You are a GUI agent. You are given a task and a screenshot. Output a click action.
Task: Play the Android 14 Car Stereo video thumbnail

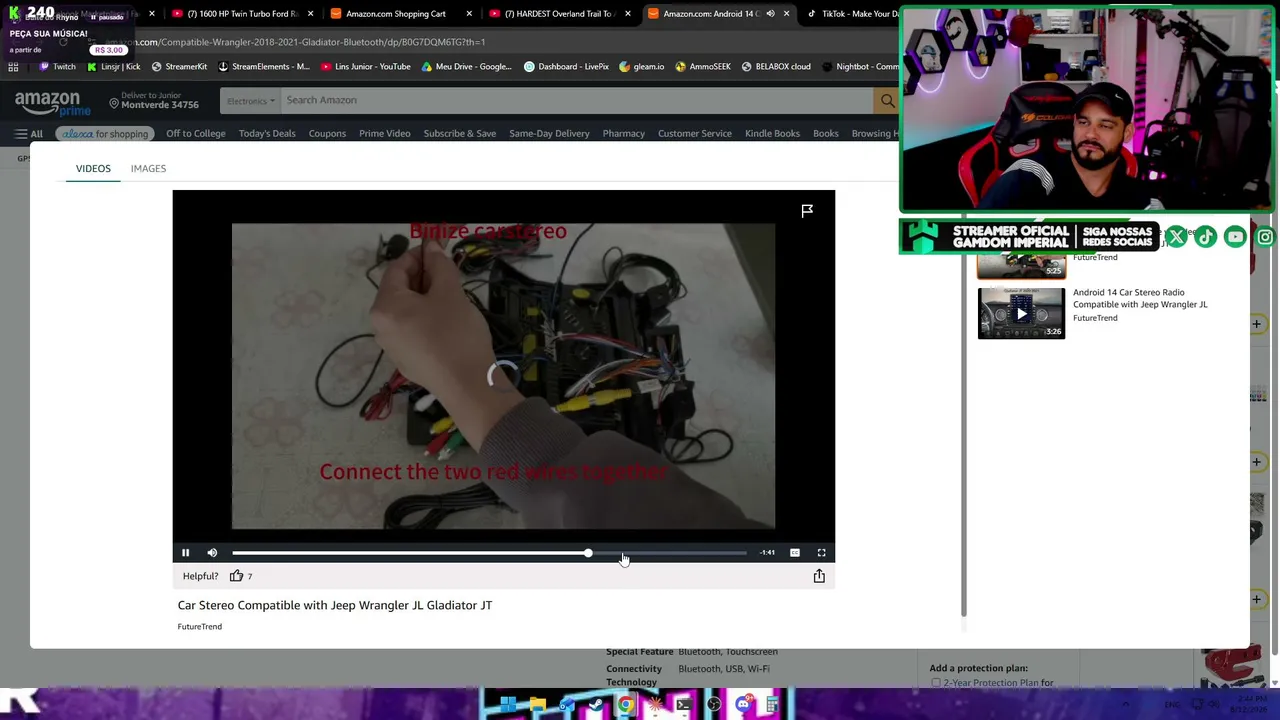[1021, 313]
